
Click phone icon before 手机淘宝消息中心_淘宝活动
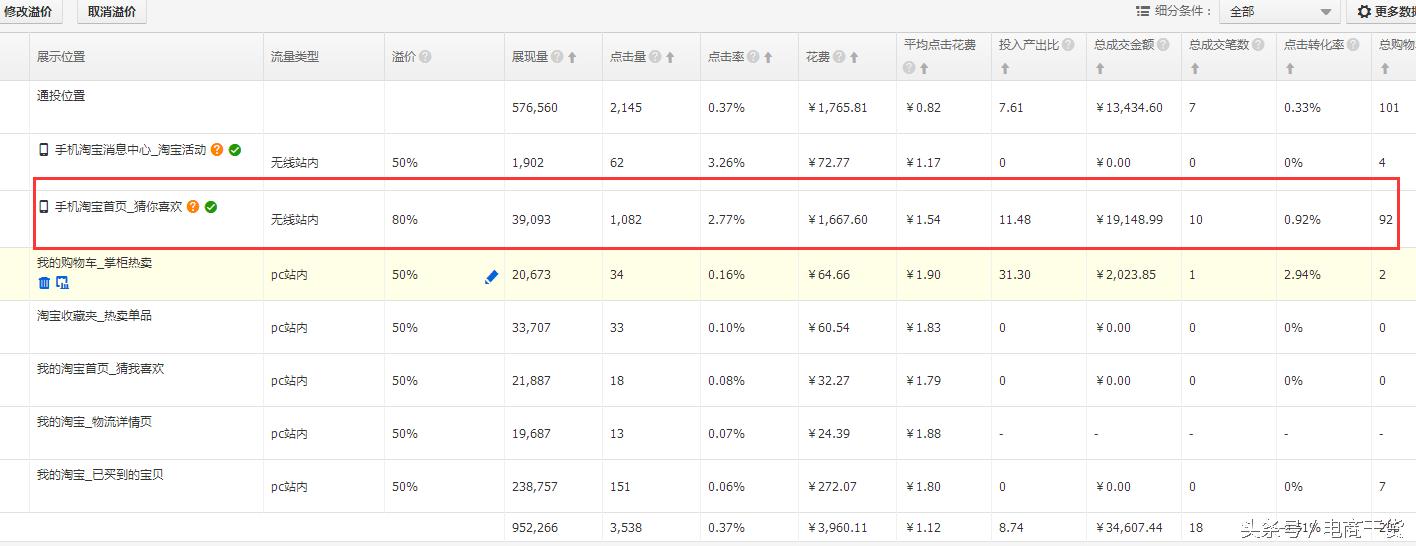(x=43, y=150)
